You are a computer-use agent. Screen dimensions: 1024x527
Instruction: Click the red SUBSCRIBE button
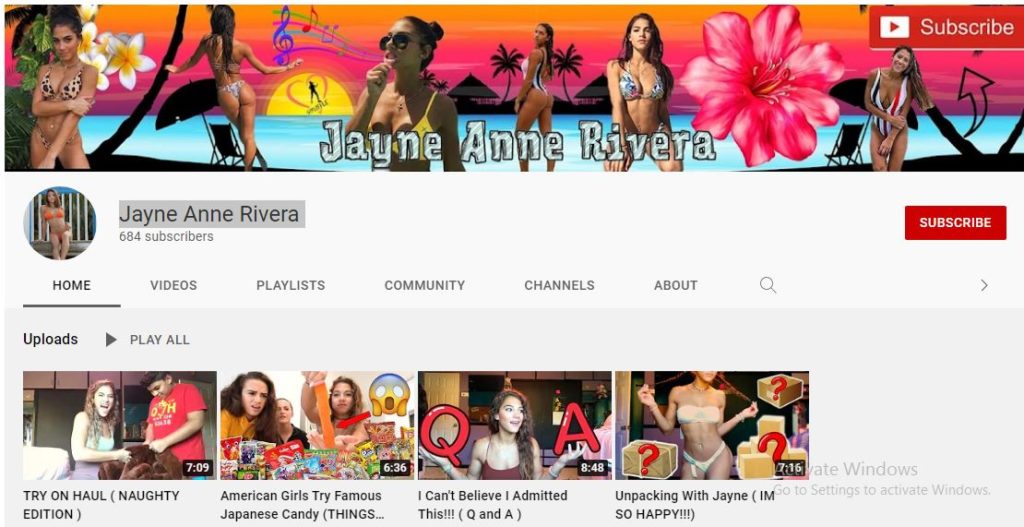955,223
